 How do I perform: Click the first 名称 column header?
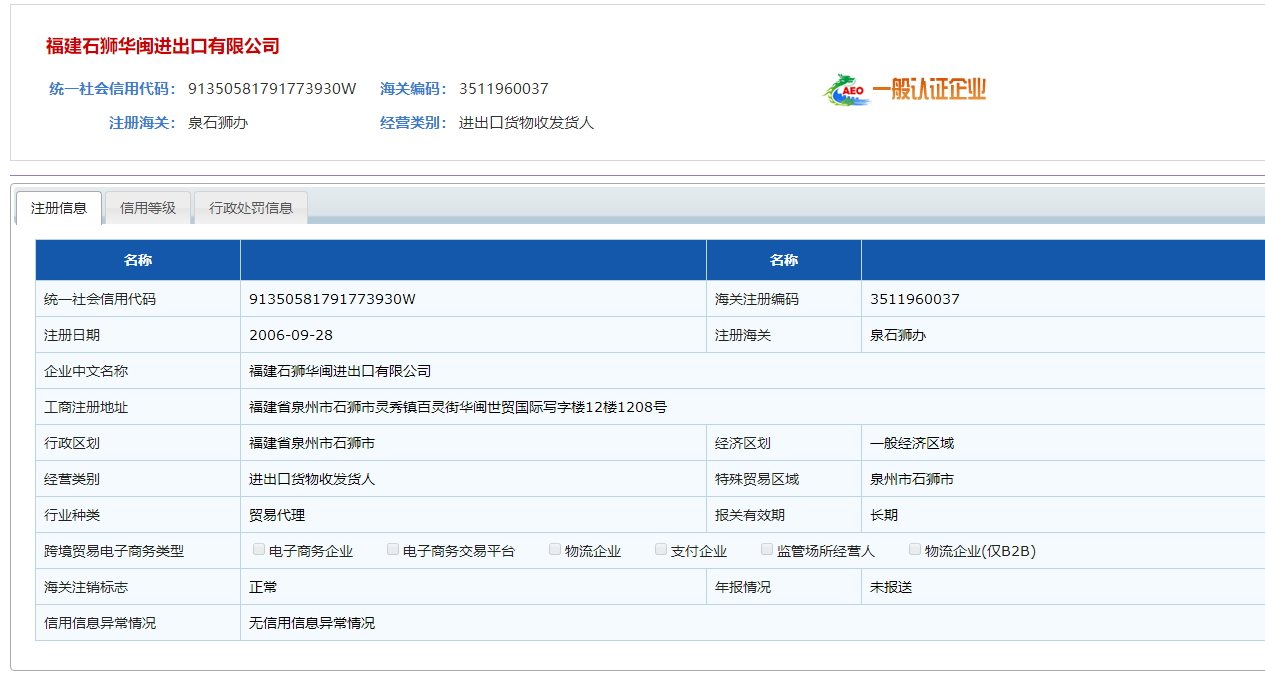[138, 260]
